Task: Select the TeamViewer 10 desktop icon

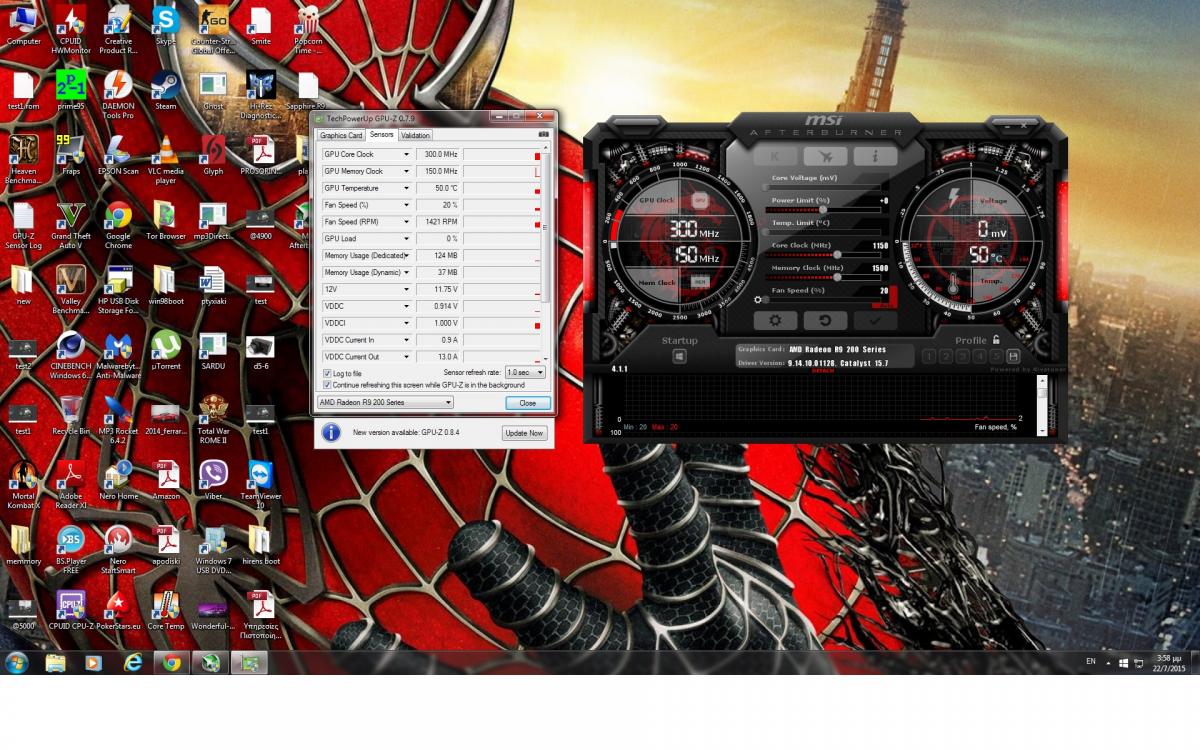Action: [x=260, y=483]
